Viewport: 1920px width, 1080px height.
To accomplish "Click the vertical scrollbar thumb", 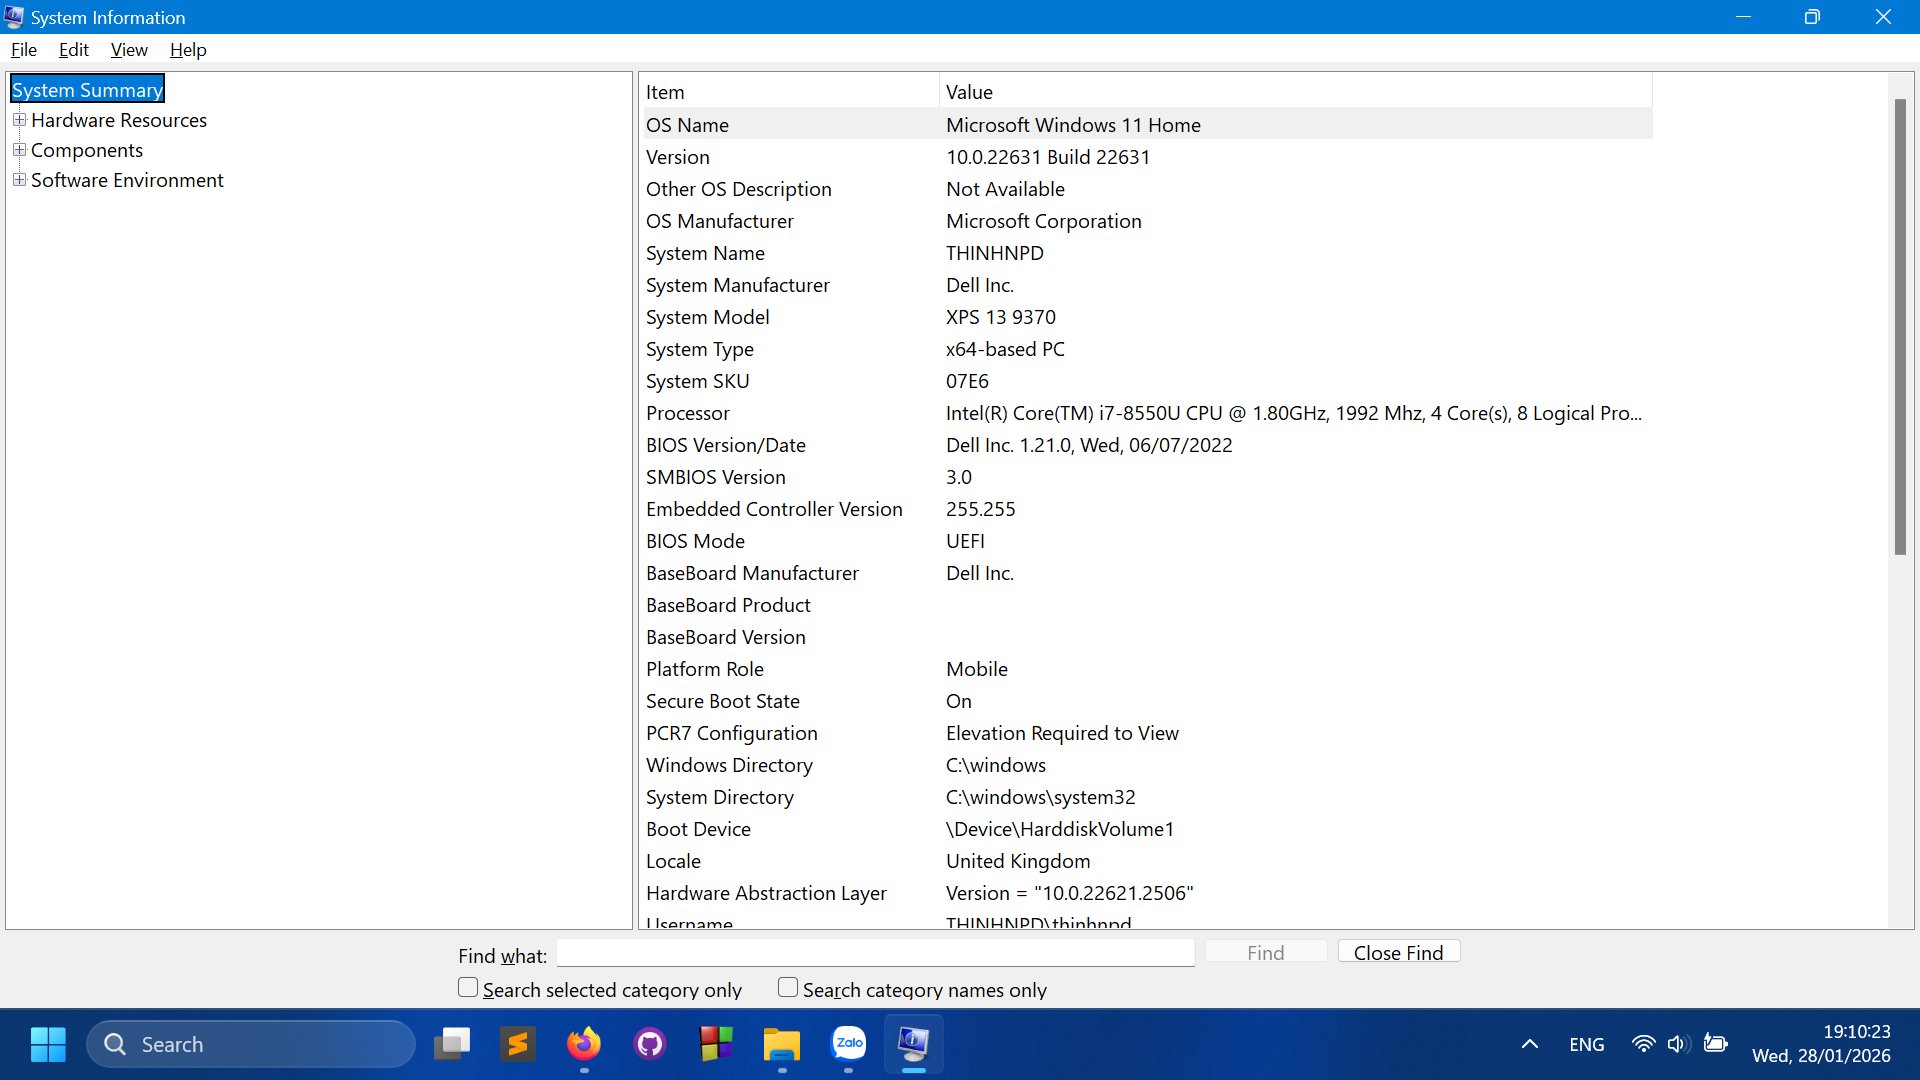I will pyautogui.click(x=1900, y=326).
